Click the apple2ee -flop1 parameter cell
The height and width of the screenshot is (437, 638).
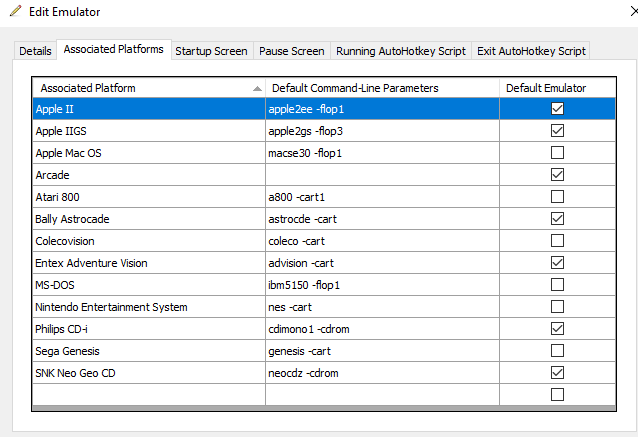(382, 109)
